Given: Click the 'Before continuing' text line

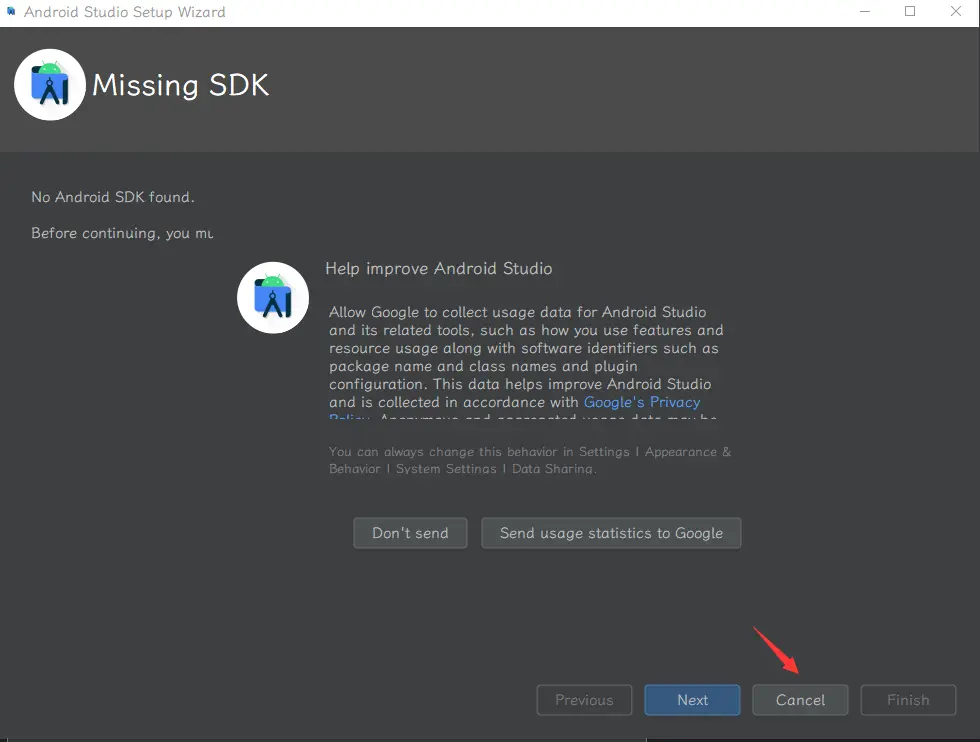Looking at the screenshot, I should click(122, 233).
